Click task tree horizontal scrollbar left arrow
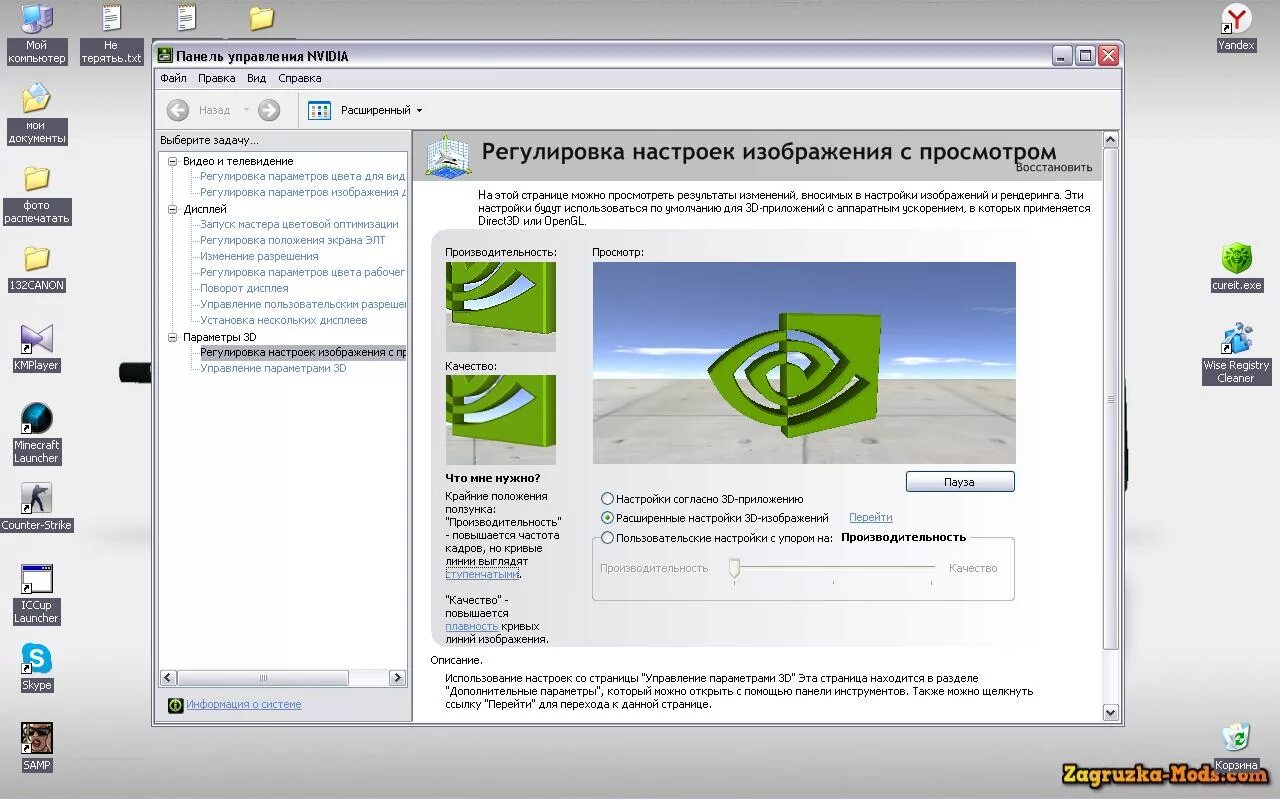This screenshot has height=800, width=1280. 168,678
